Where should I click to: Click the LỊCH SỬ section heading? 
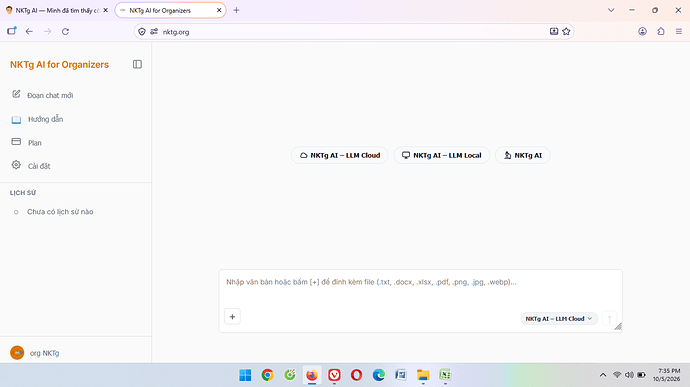coord(23,193)
